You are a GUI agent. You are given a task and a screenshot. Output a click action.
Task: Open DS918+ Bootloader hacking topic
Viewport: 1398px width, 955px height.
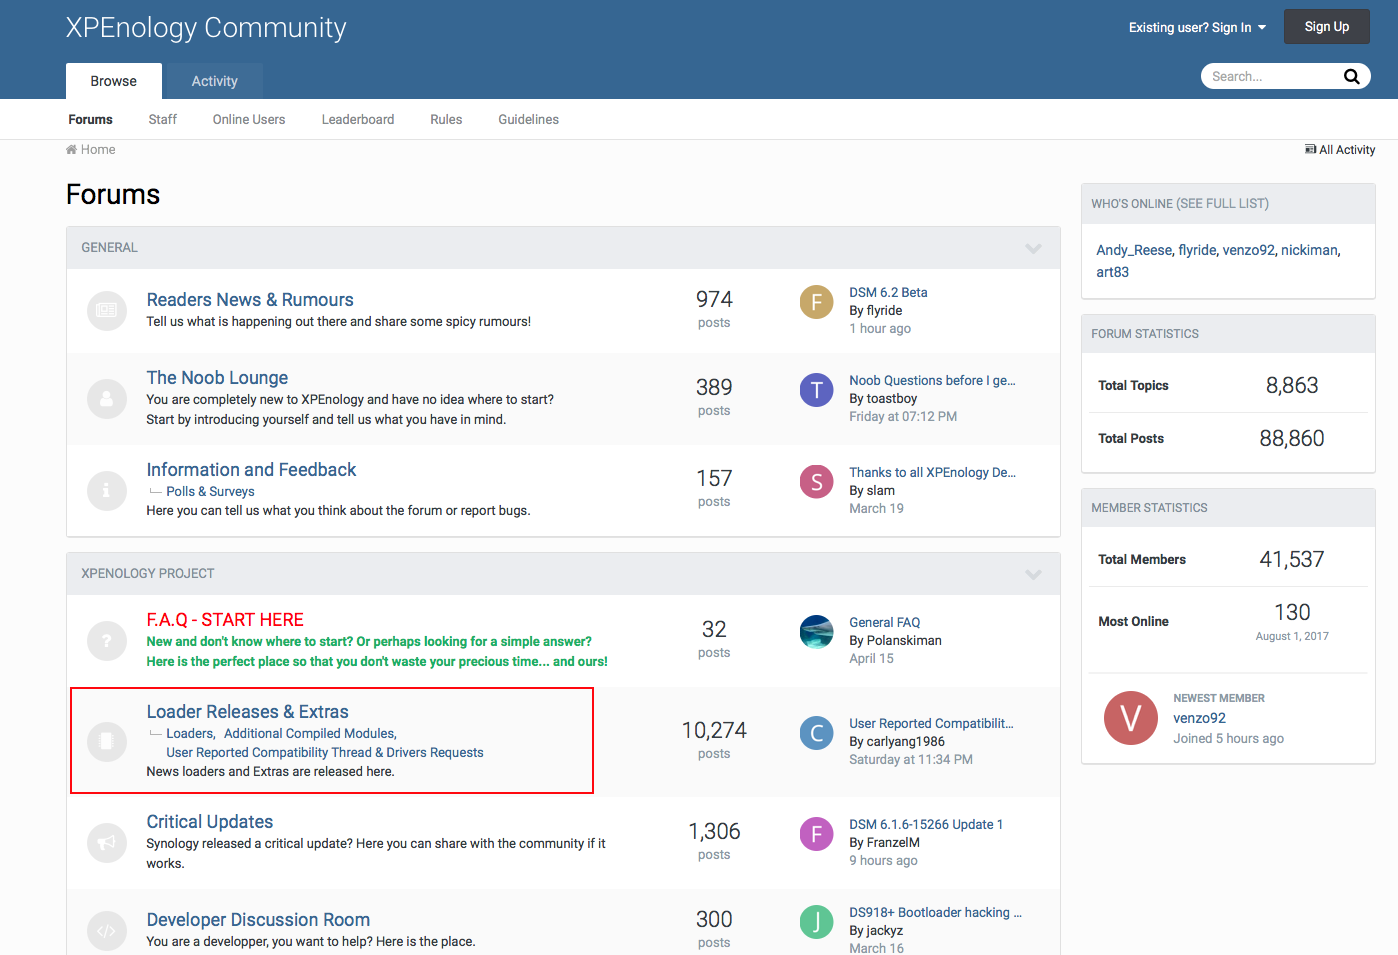click(935, 913)
